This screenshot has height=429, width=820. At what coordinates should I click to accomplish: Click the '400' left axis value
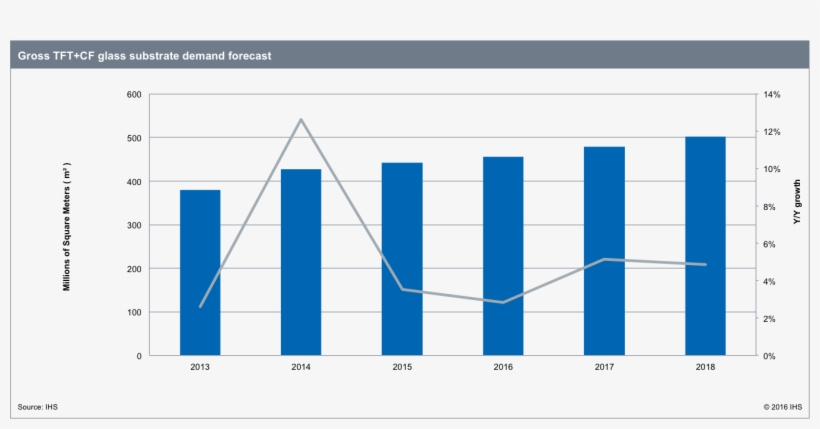point(134,182)
